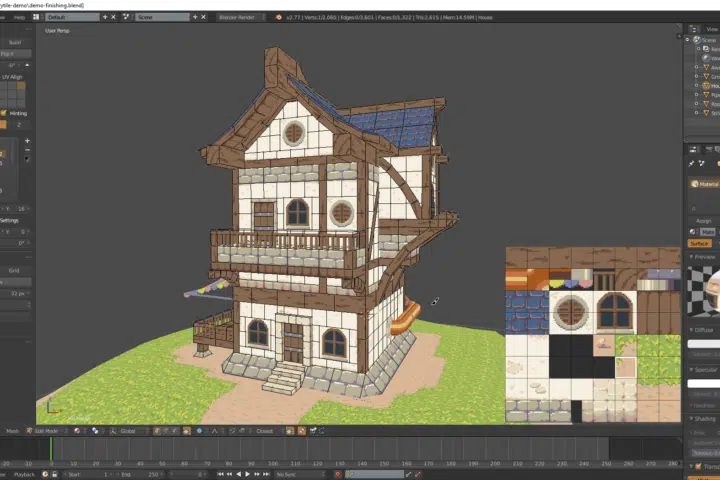Image resolution: width=720 pixels, height=480 pixels.
Task: Select the round window tile in tileset
Action: [x=571, y=312]
